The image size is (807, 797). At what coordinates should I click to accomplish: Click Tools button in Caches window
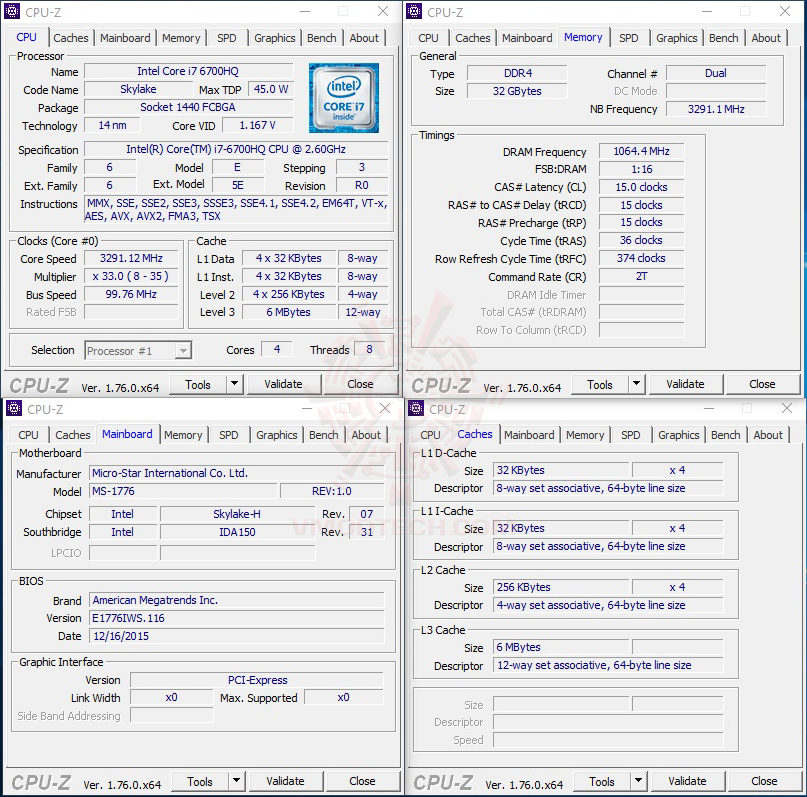tap(602, 782)
